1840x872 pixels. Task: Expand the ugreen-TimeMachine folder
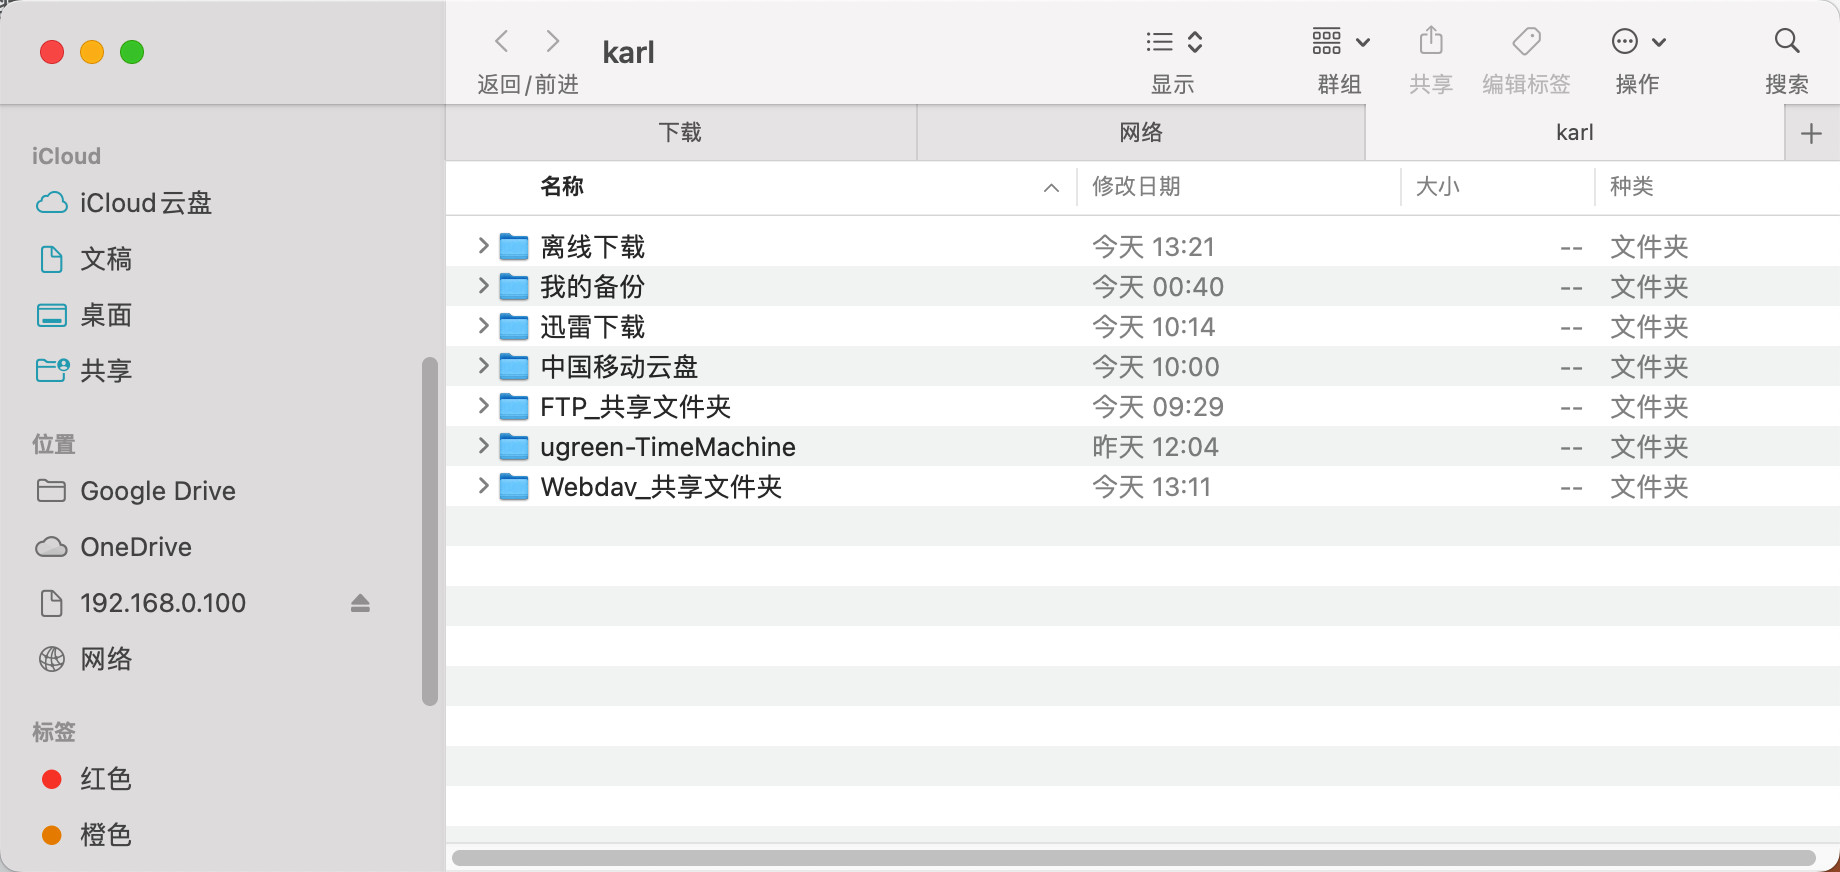click(x=483, y=446)
